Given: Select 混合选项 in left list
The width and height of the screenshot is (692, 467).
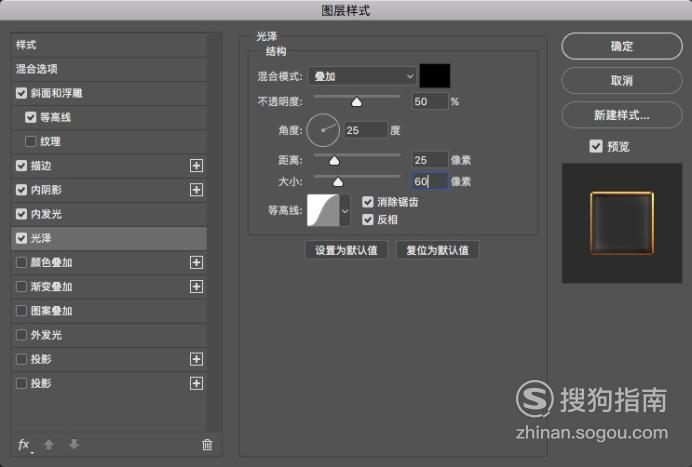Looking at the screenshot, I should coord(109,69).
